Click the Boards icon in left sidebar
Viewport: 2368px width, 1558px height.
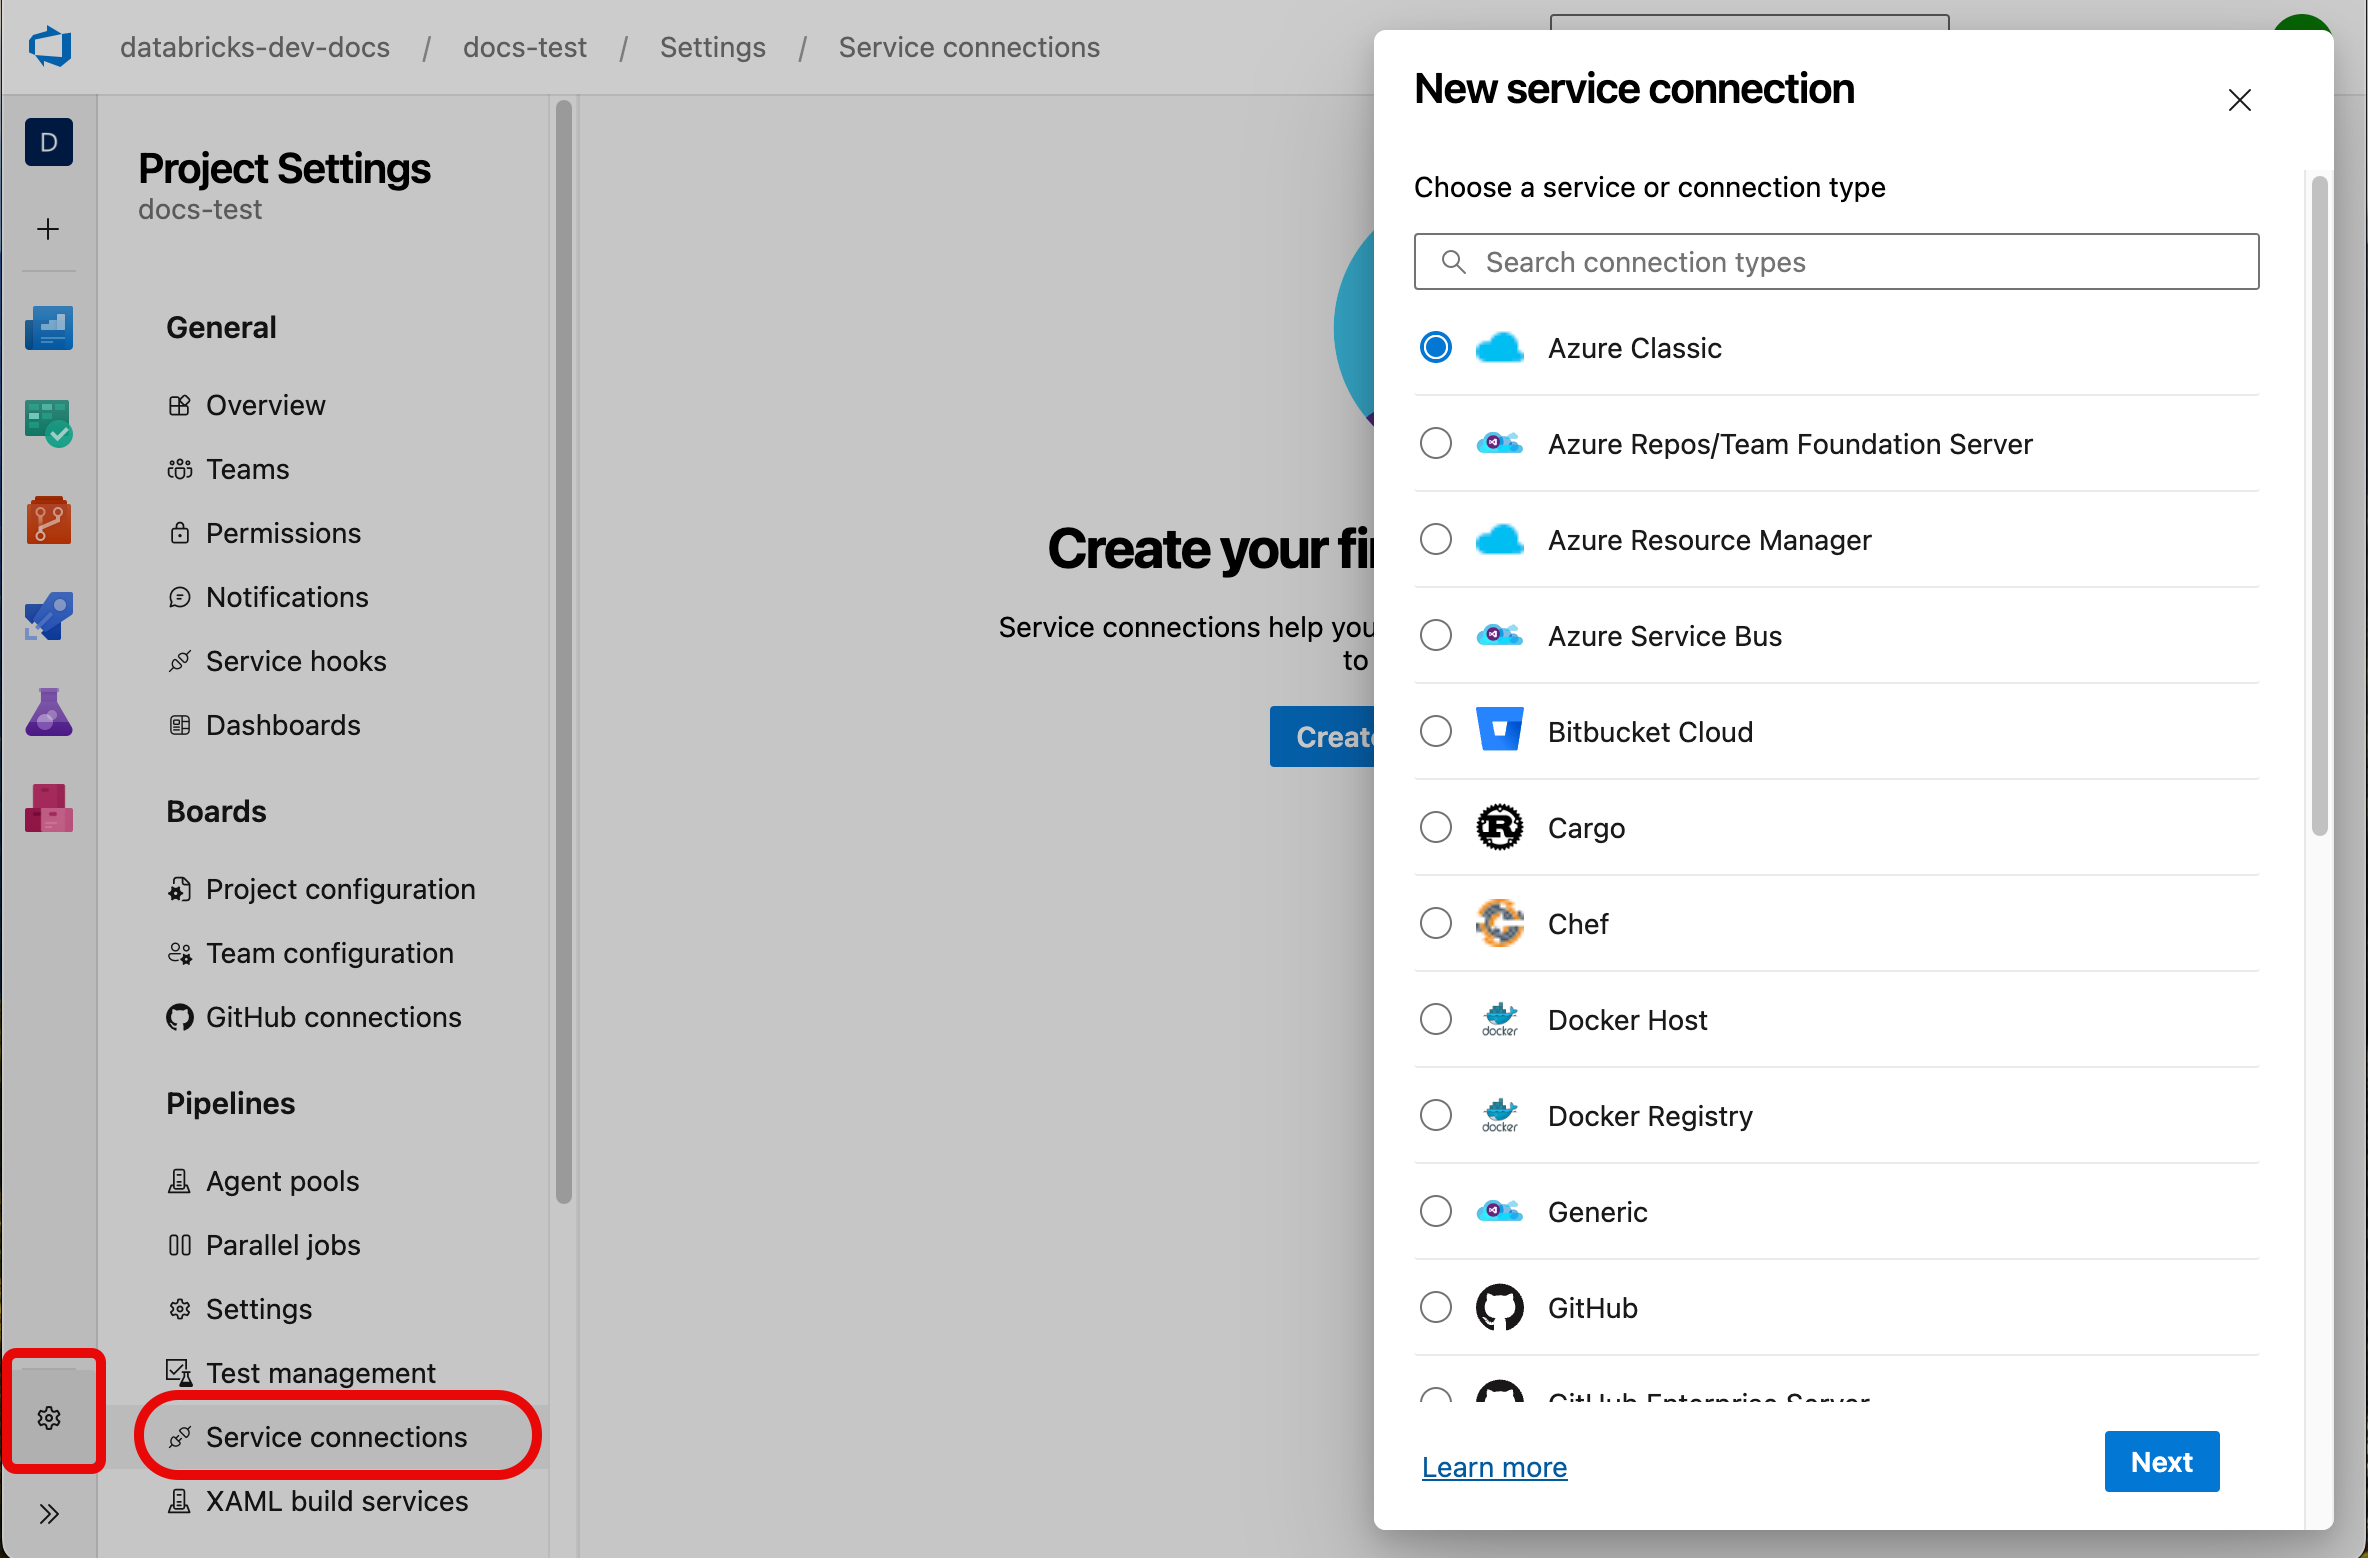[49, 424]
